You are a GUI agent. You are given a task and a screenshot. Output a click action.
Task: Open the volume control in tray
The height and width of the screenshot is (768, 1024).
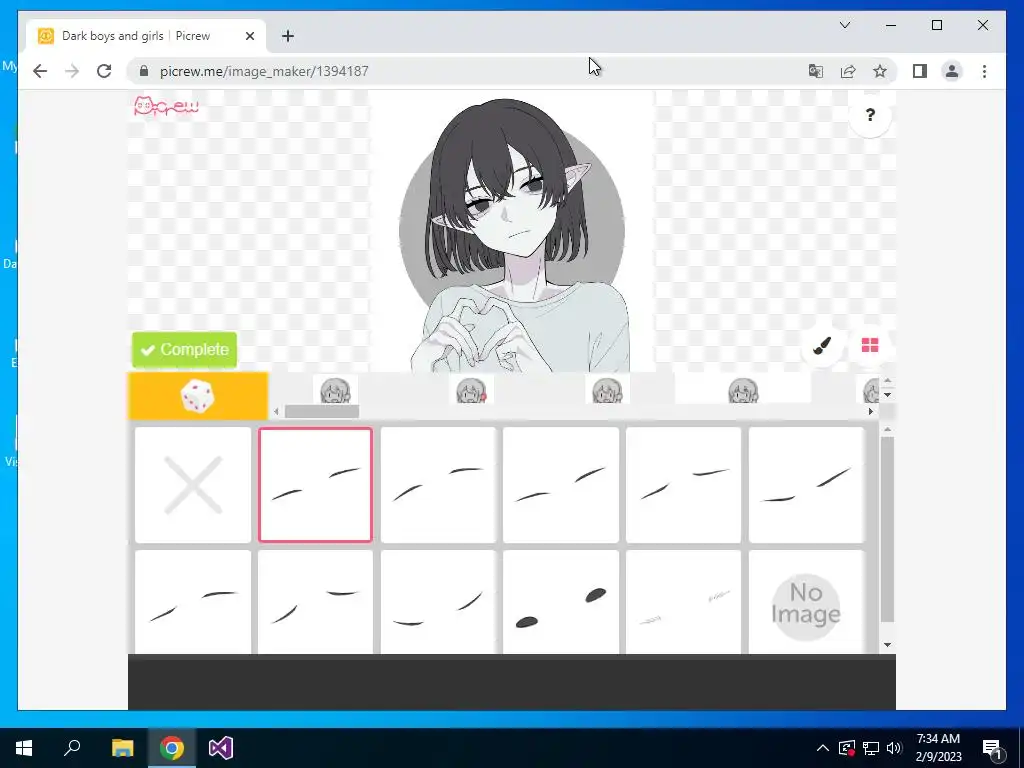(894, 748)
